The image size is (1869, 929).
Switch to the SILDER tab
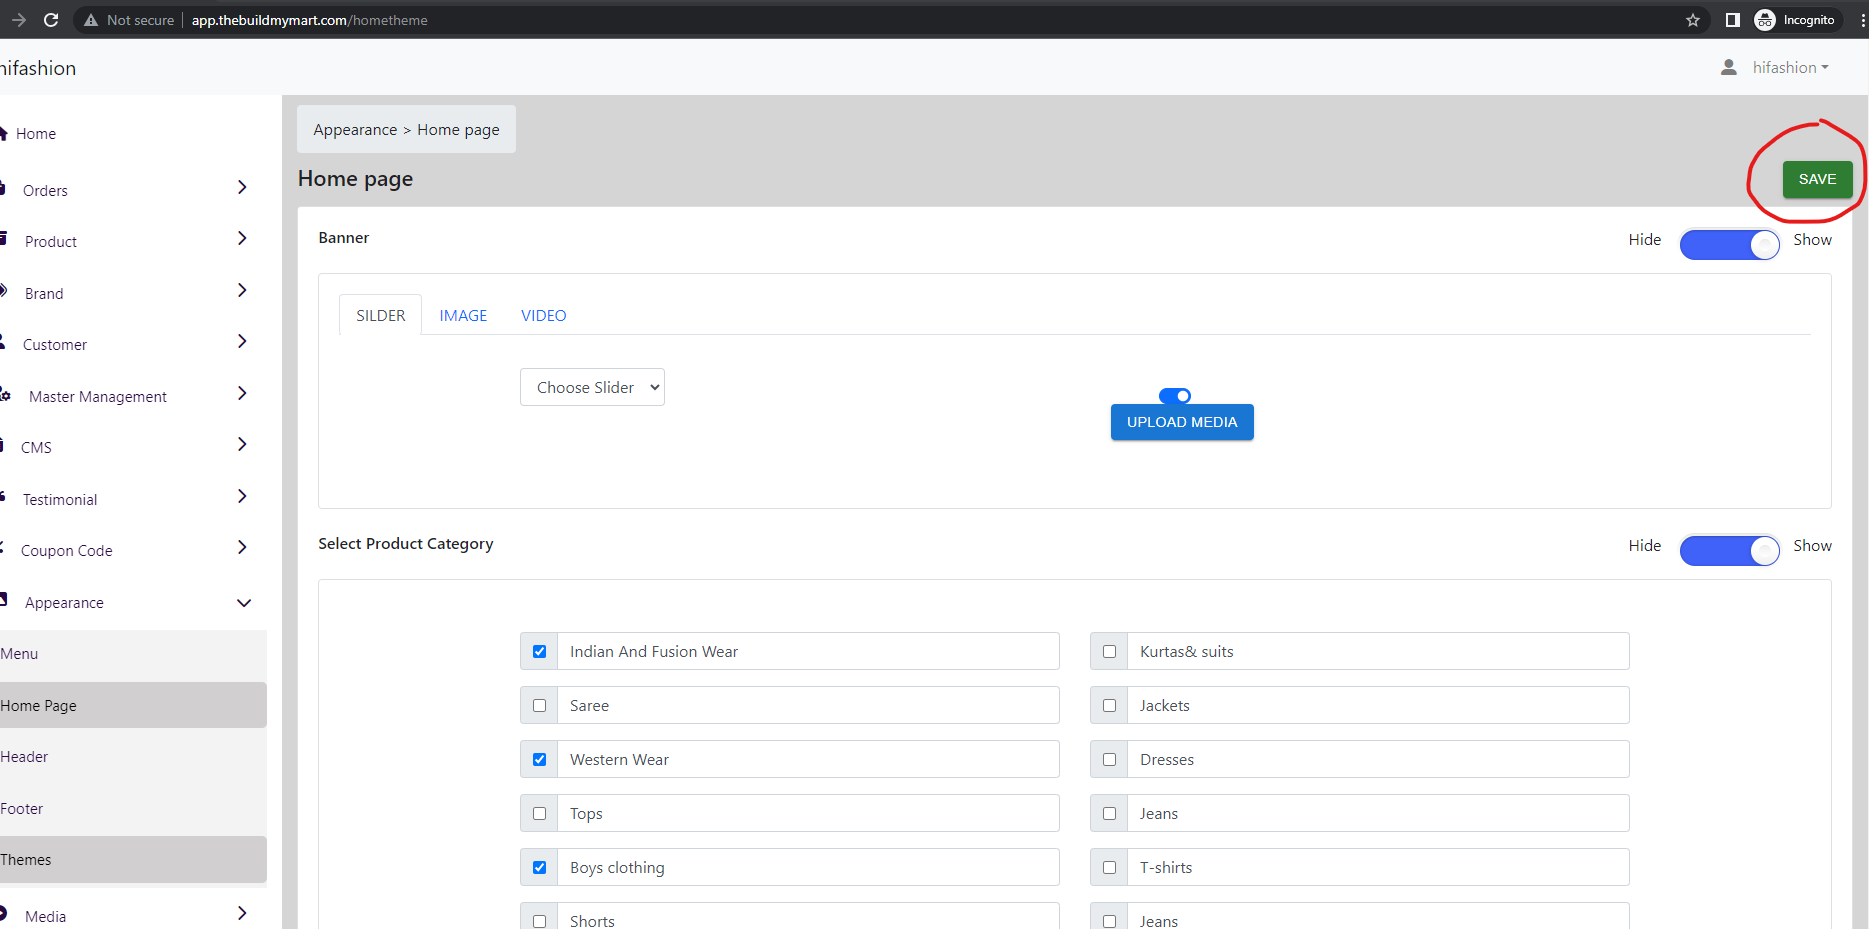(x=380, y=315)
